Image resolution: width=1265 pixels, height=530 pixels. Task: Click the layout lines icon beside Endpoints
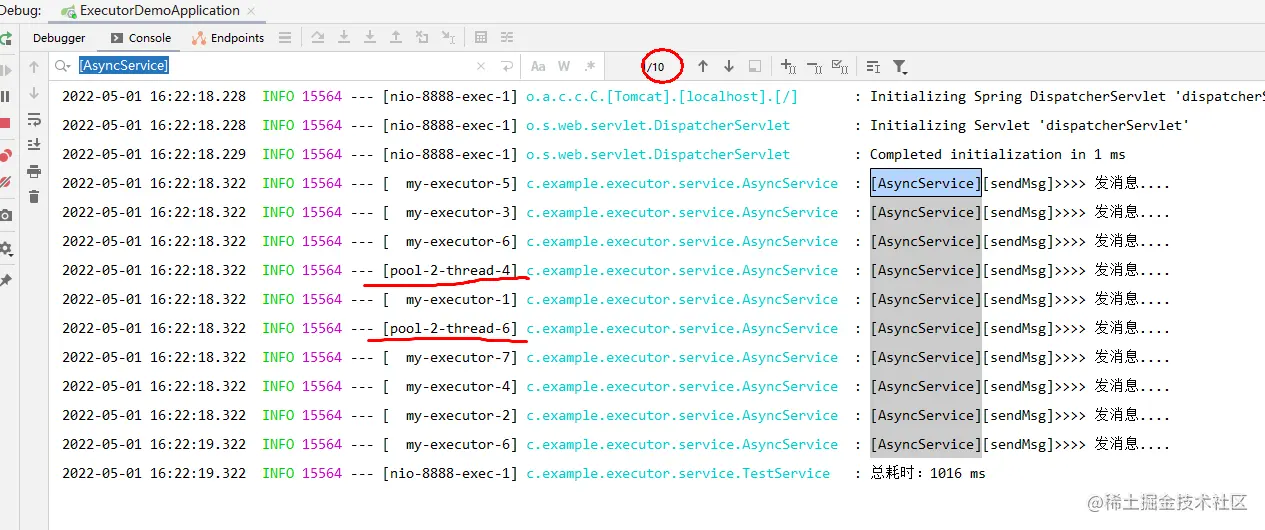tap(285, 38)
